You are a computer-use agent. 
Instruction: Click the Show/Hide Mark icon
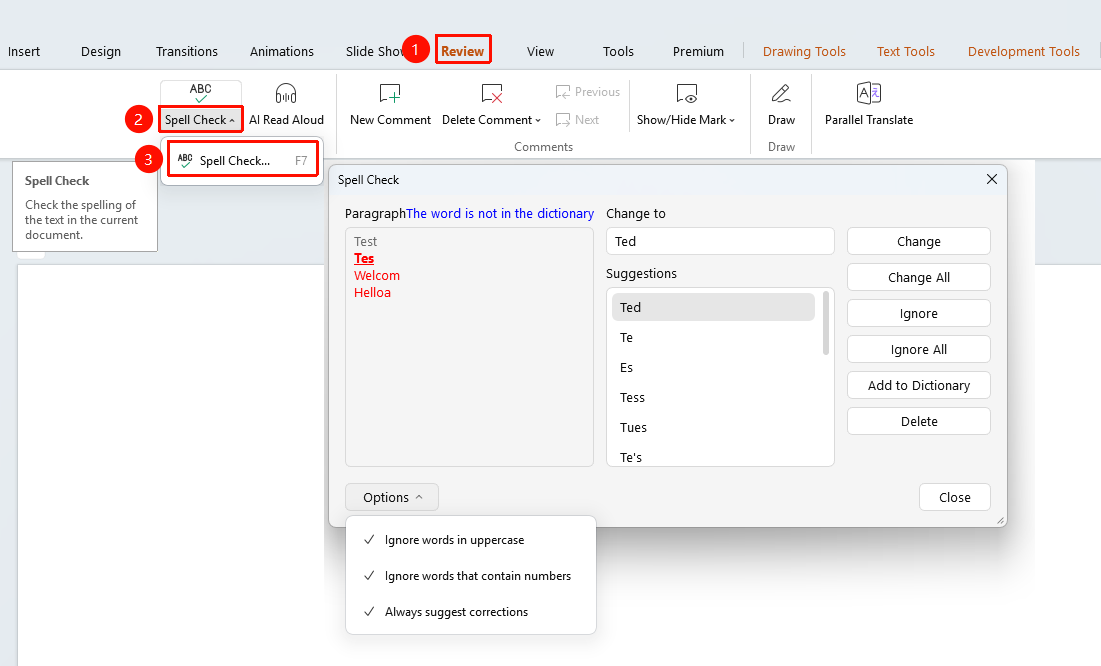click(686, 93)
